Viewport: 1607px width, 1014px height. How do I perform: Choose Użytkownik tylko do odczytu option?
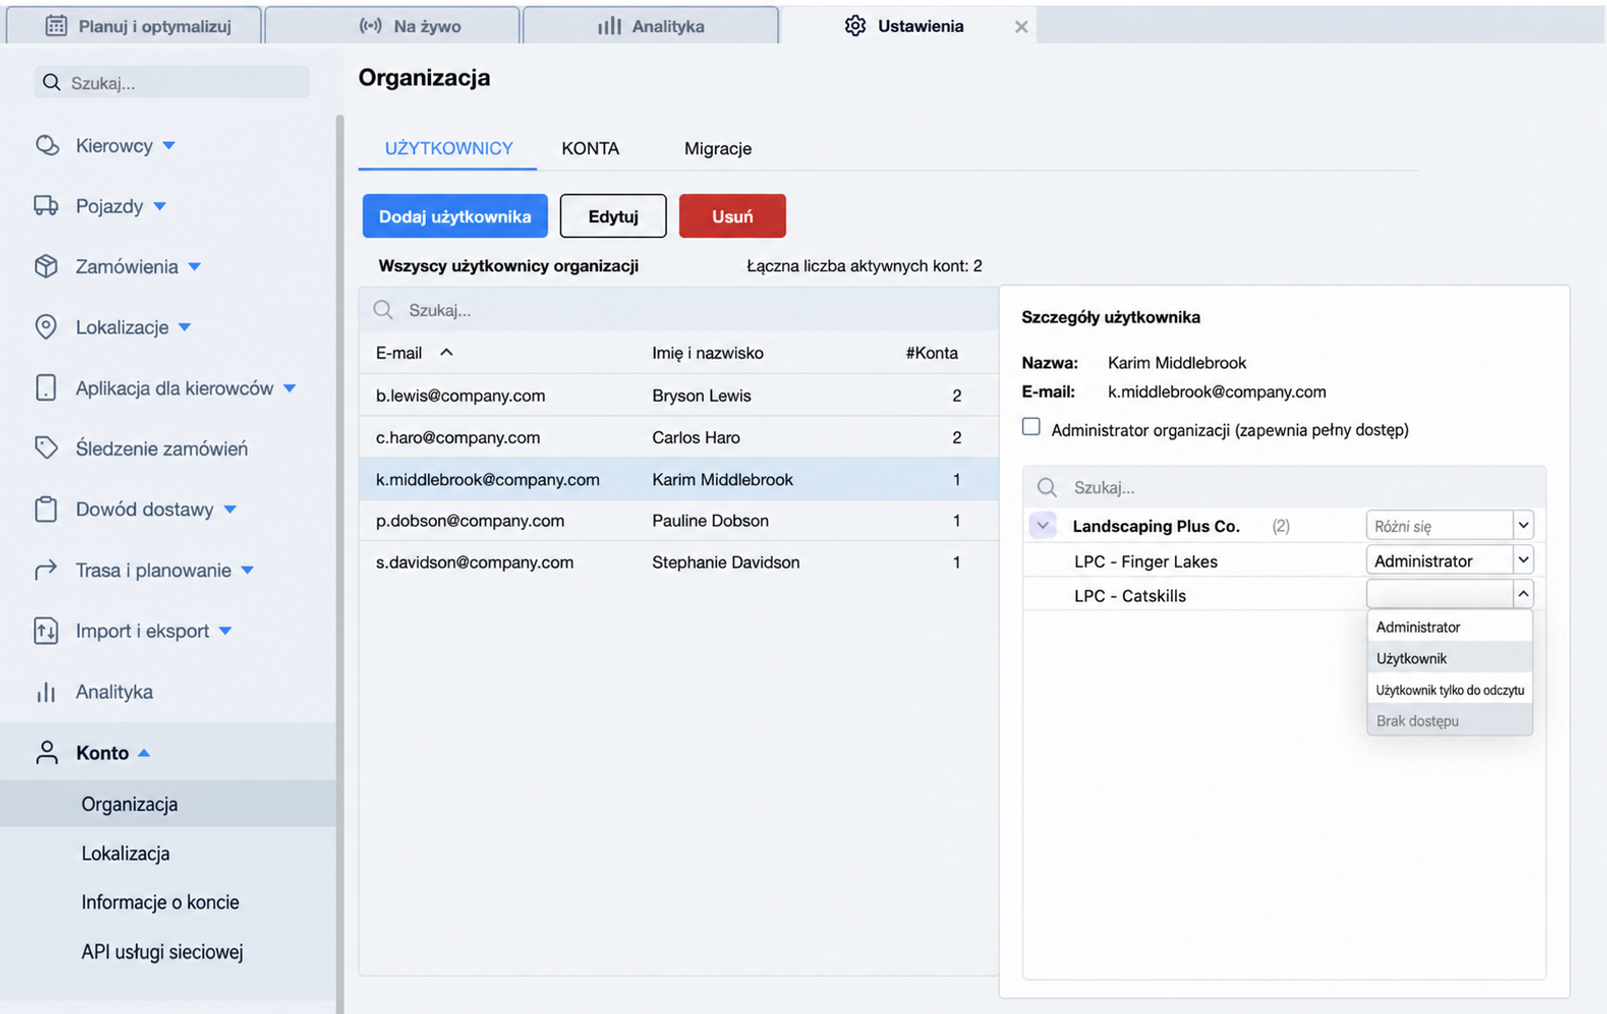tap(1449, 690)
